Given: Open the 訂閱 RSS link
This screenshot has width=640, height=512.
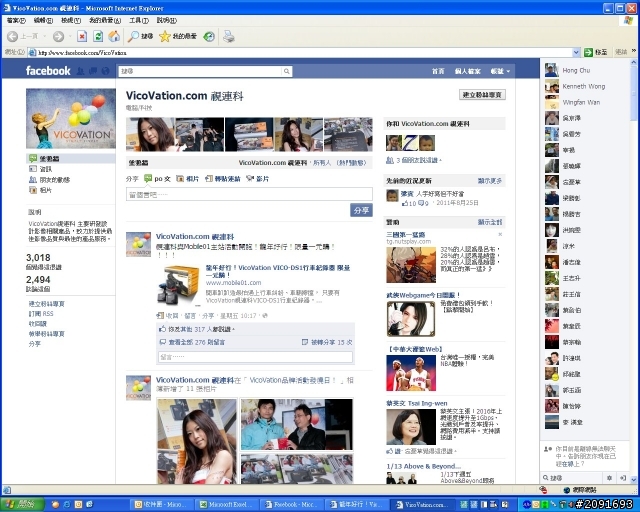Looking at the screenshot, I should [x=41, y=314].
